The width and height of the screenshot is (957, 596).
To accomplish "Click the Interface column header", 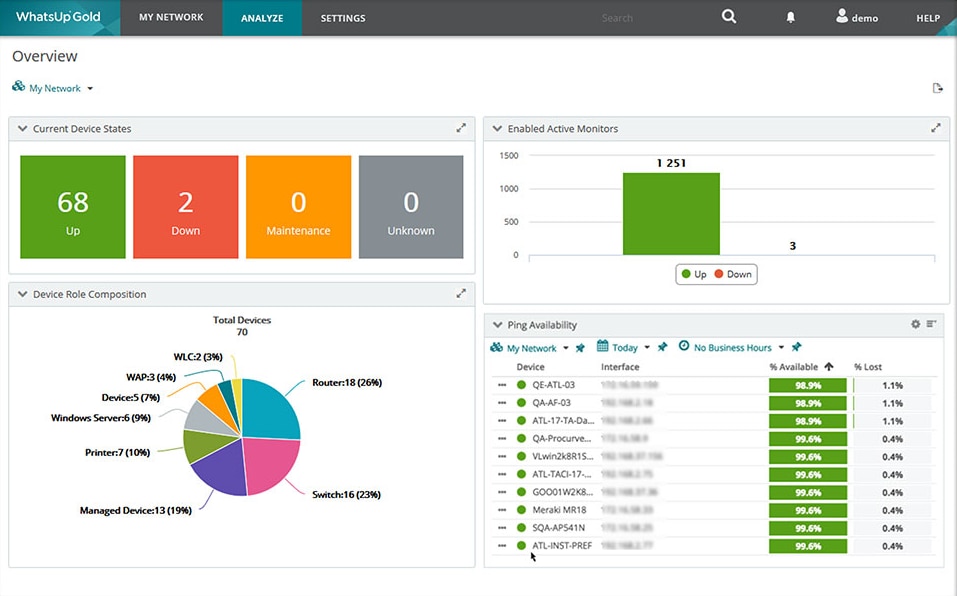I will (x=620, y=367).
